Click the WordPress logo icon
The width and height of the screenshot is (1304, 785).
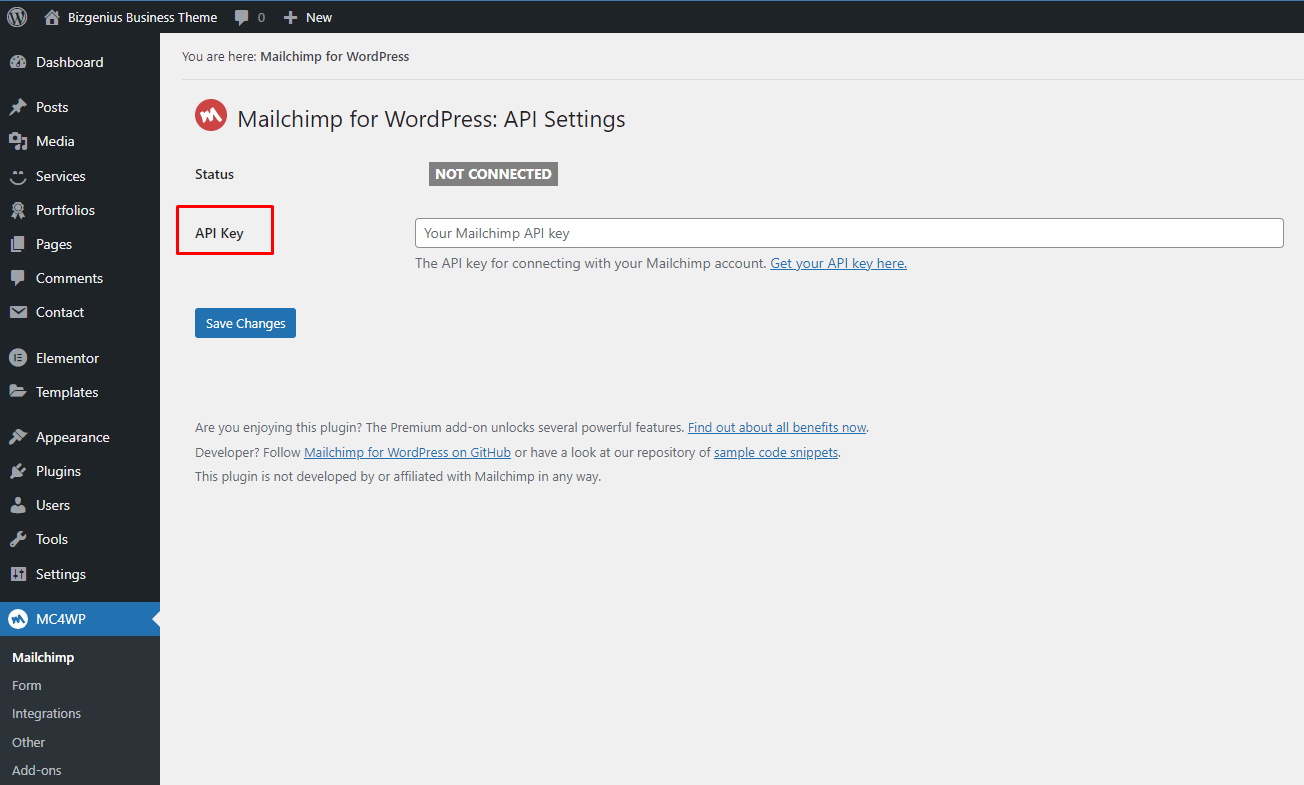(17, 17)
